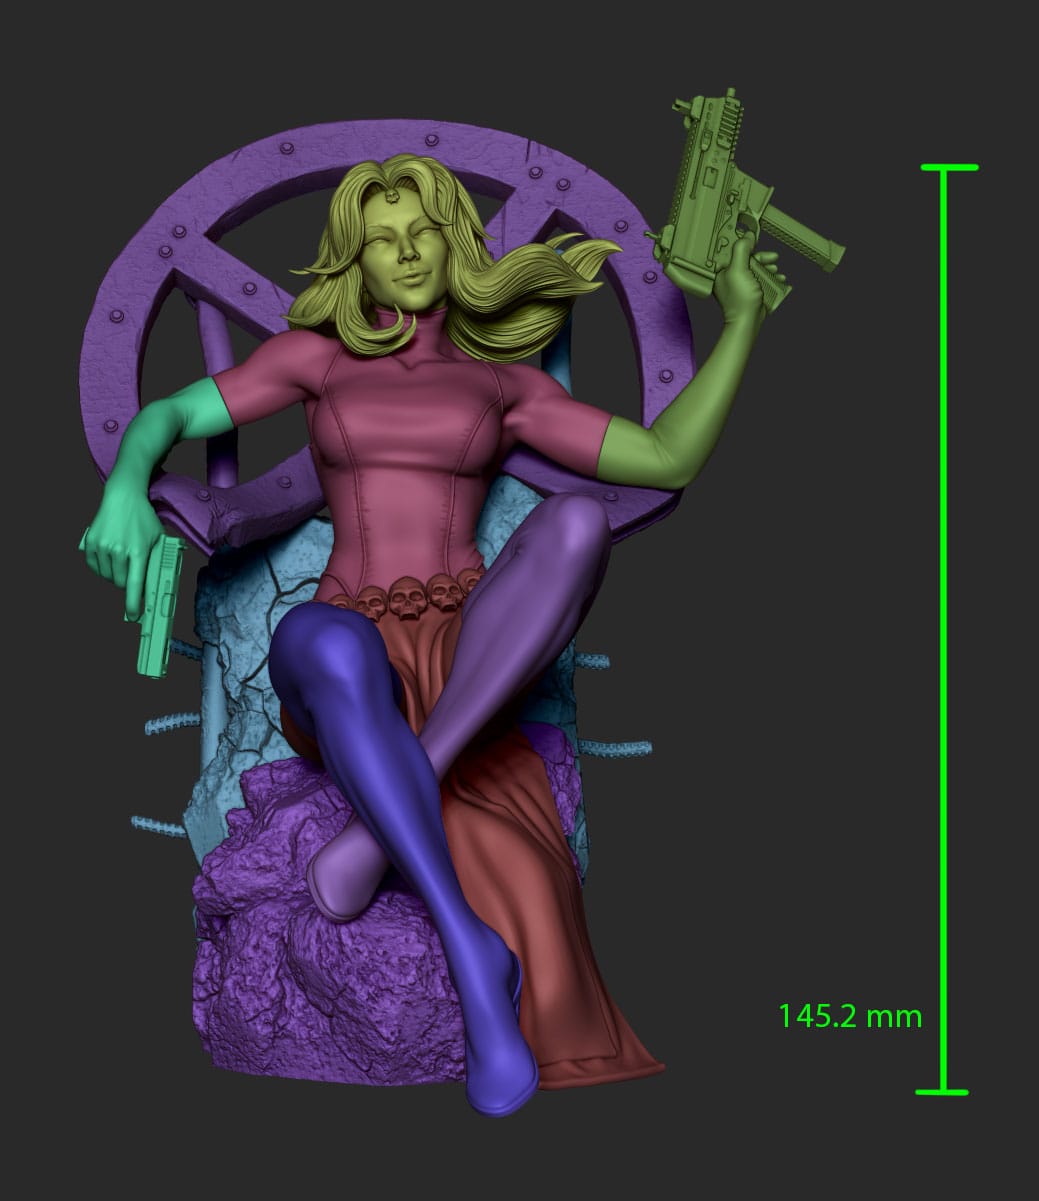Click the lowest rebar rod protruding on the left
1039x1201 pixels.
pyautogui.click(x=158, y=825)
